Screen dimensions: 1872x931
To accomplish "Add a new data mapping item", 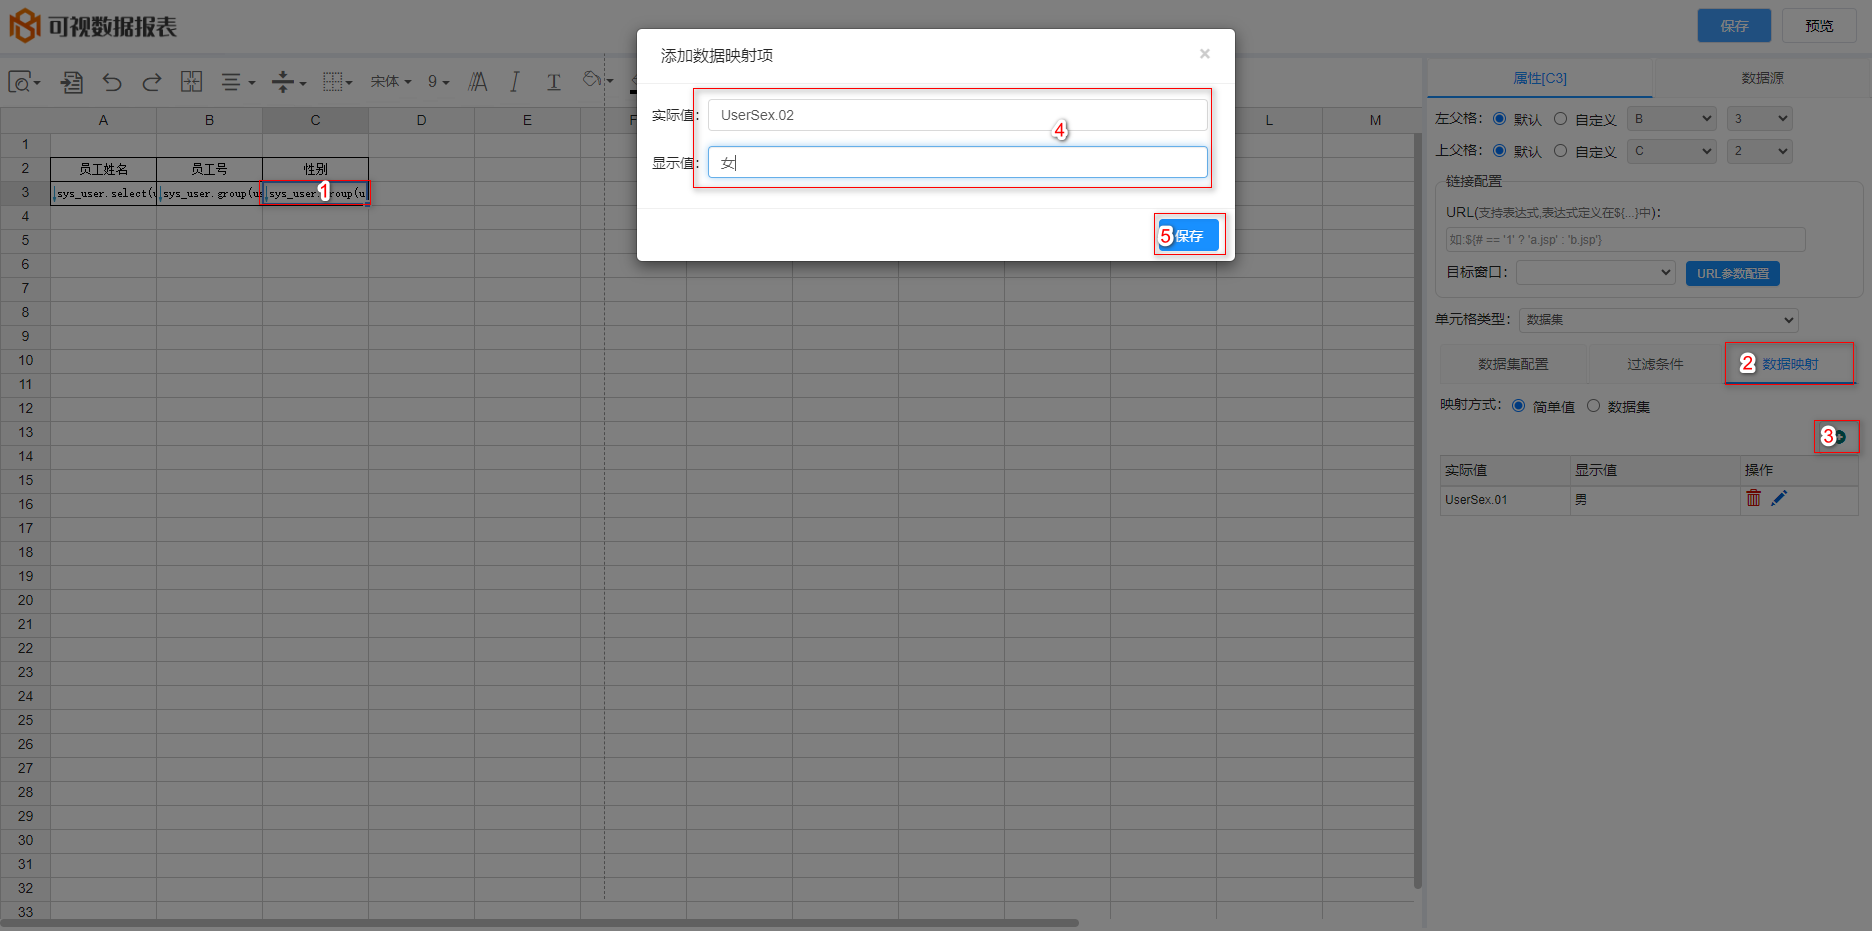I will (x=1839, y=436).
